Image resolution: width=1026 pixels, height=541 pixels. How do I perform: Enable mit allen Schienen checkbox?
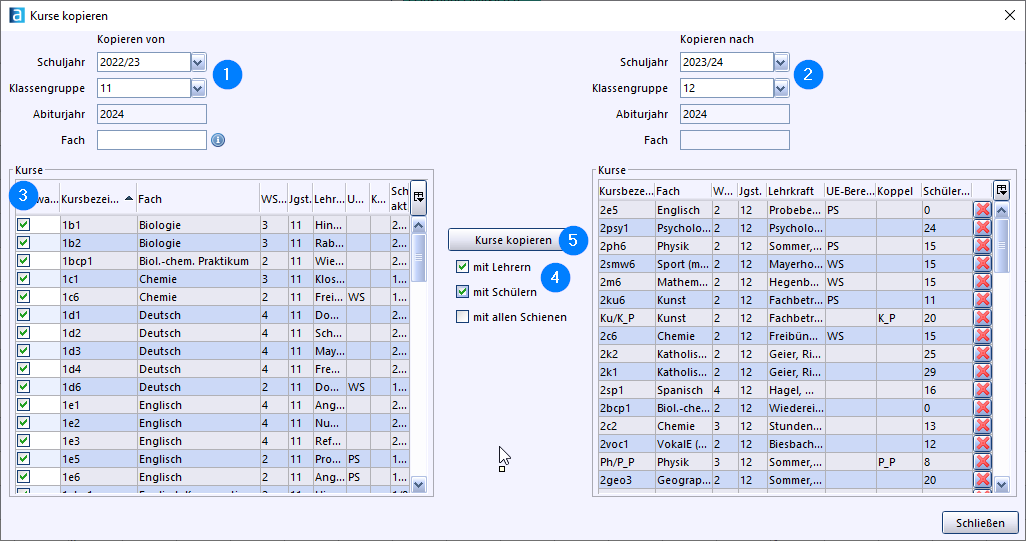pyautogui.click(x=463, y=317)
